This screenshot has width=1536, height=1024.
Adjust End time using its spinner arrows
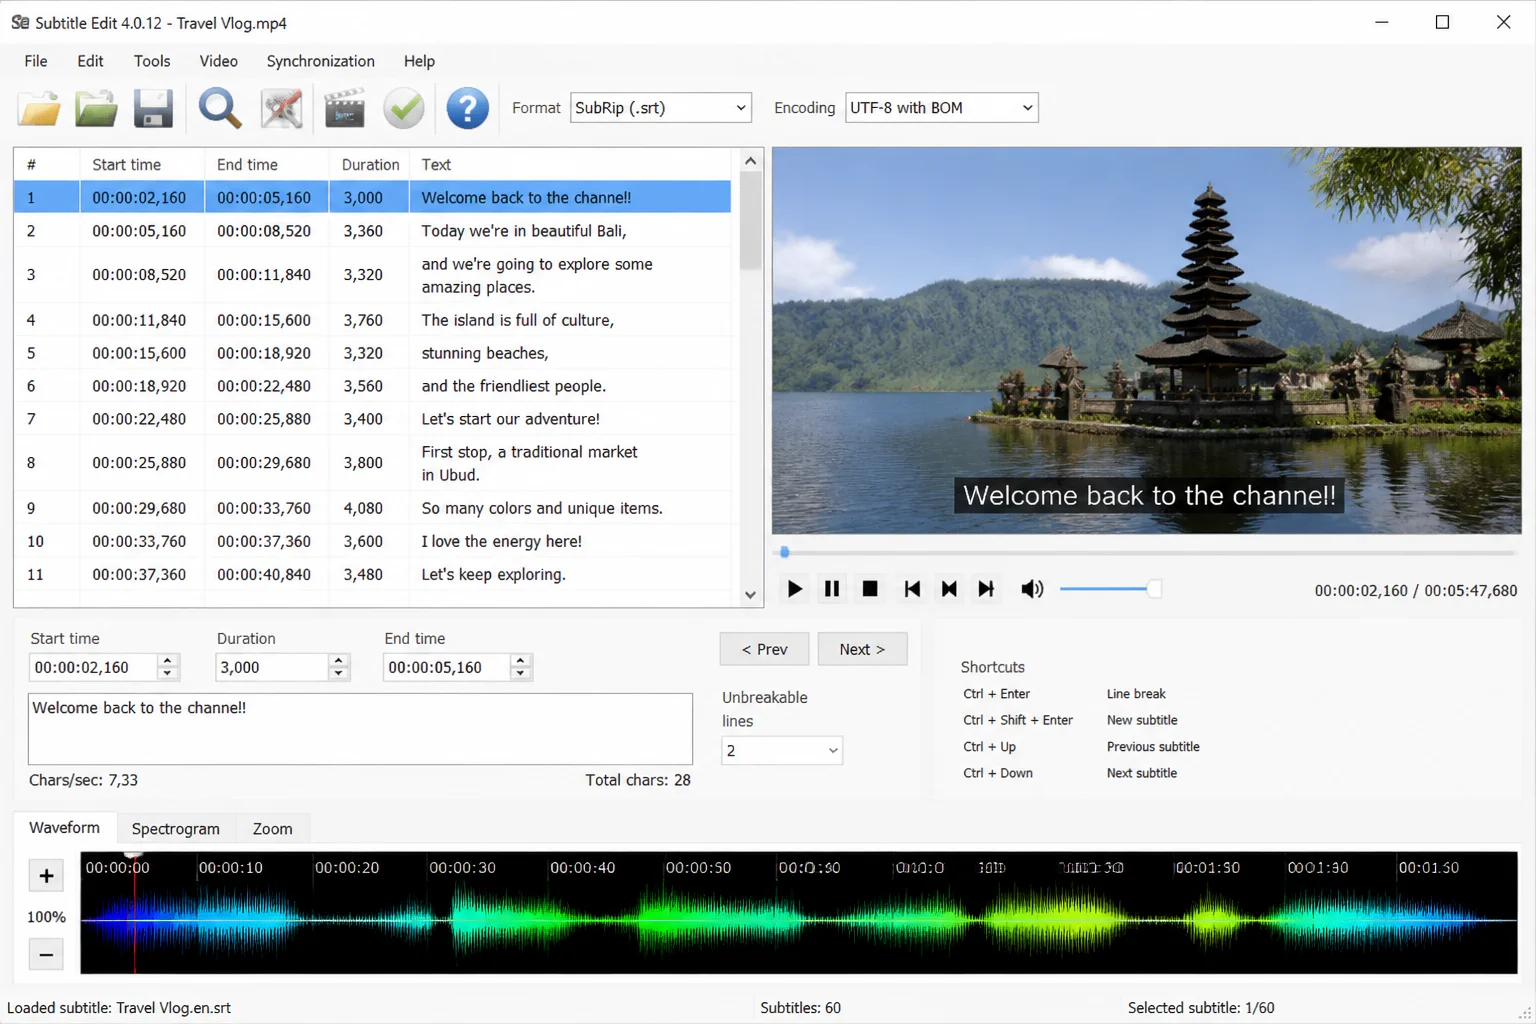(520, 667)
